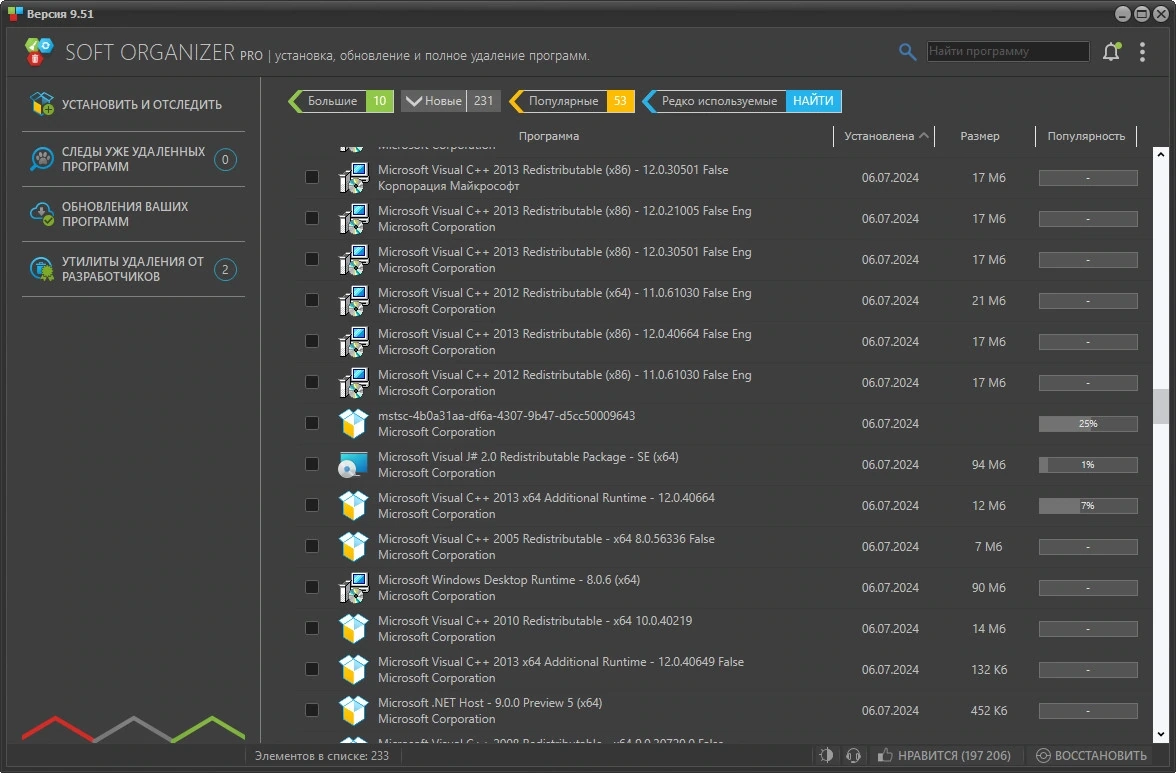Click the vertical scrollbar thumb
The width and height of the screenshot is (1176, 773).
1161,406
